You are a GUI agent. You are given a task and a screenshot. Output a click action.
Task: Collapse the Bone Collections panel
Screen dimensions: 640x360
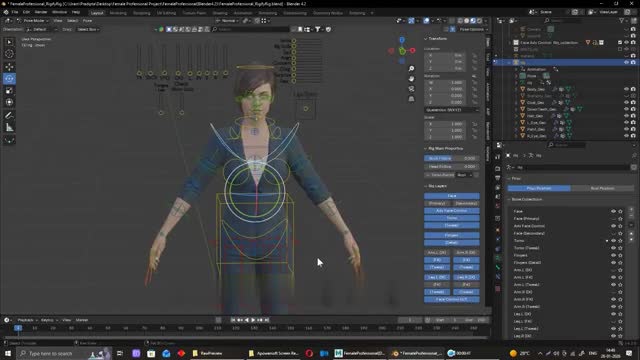point(509,200)
